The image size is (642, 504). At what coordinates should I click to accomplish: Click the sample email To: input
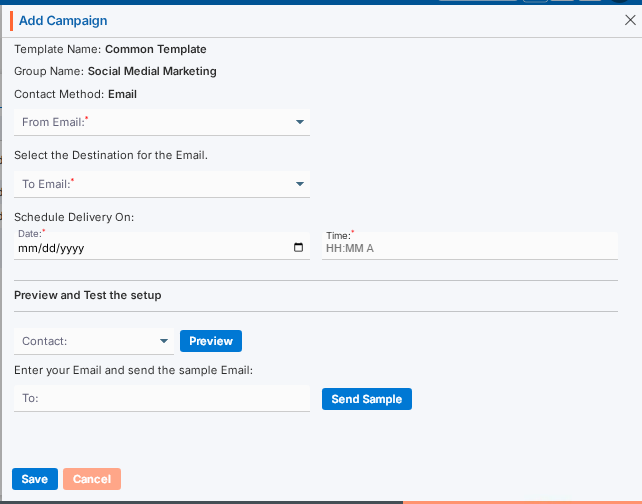(162, 398)
